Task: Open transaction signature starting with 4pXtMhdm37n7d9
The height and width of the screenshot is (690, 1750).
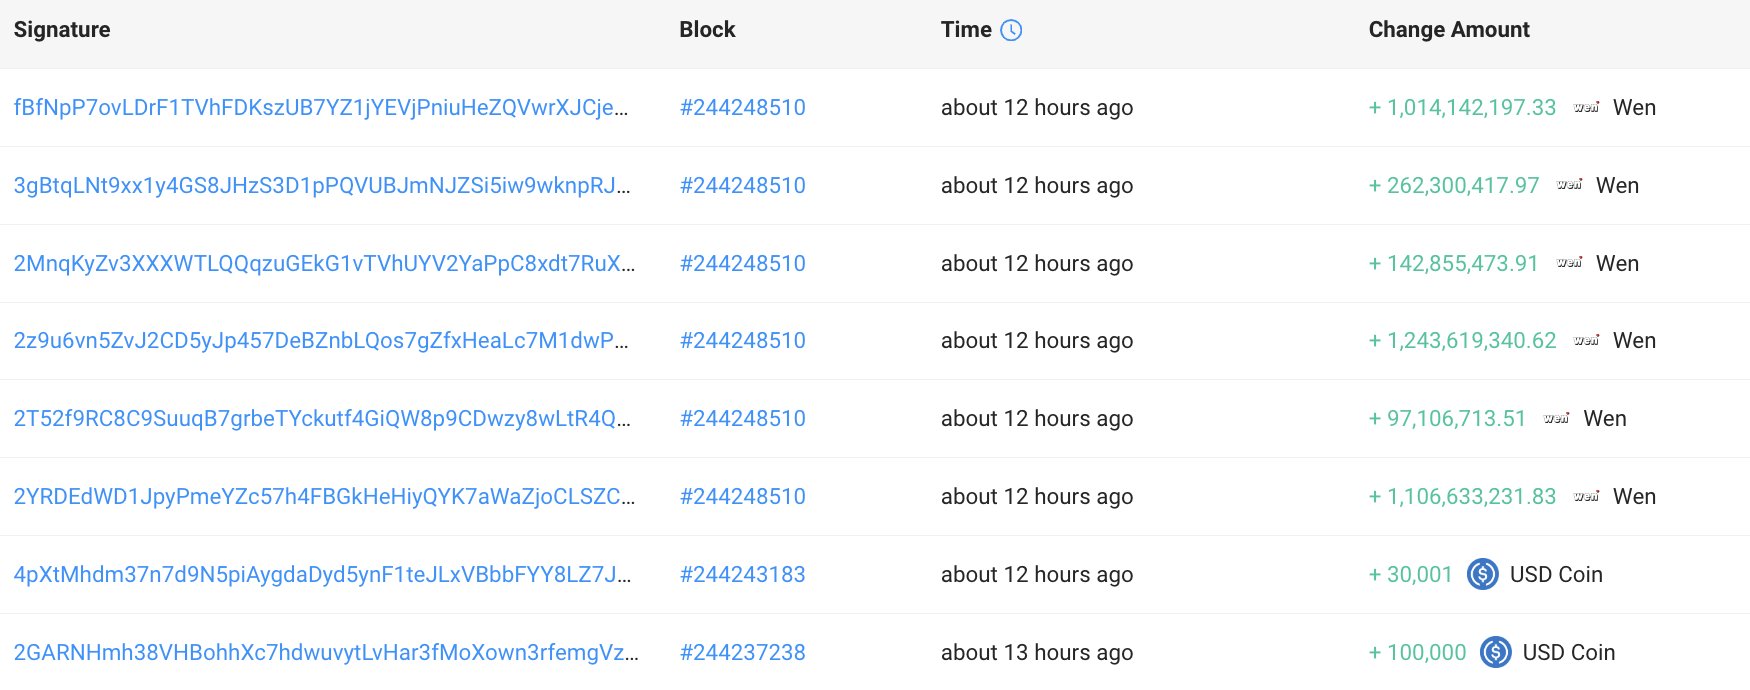Action: 321,574
